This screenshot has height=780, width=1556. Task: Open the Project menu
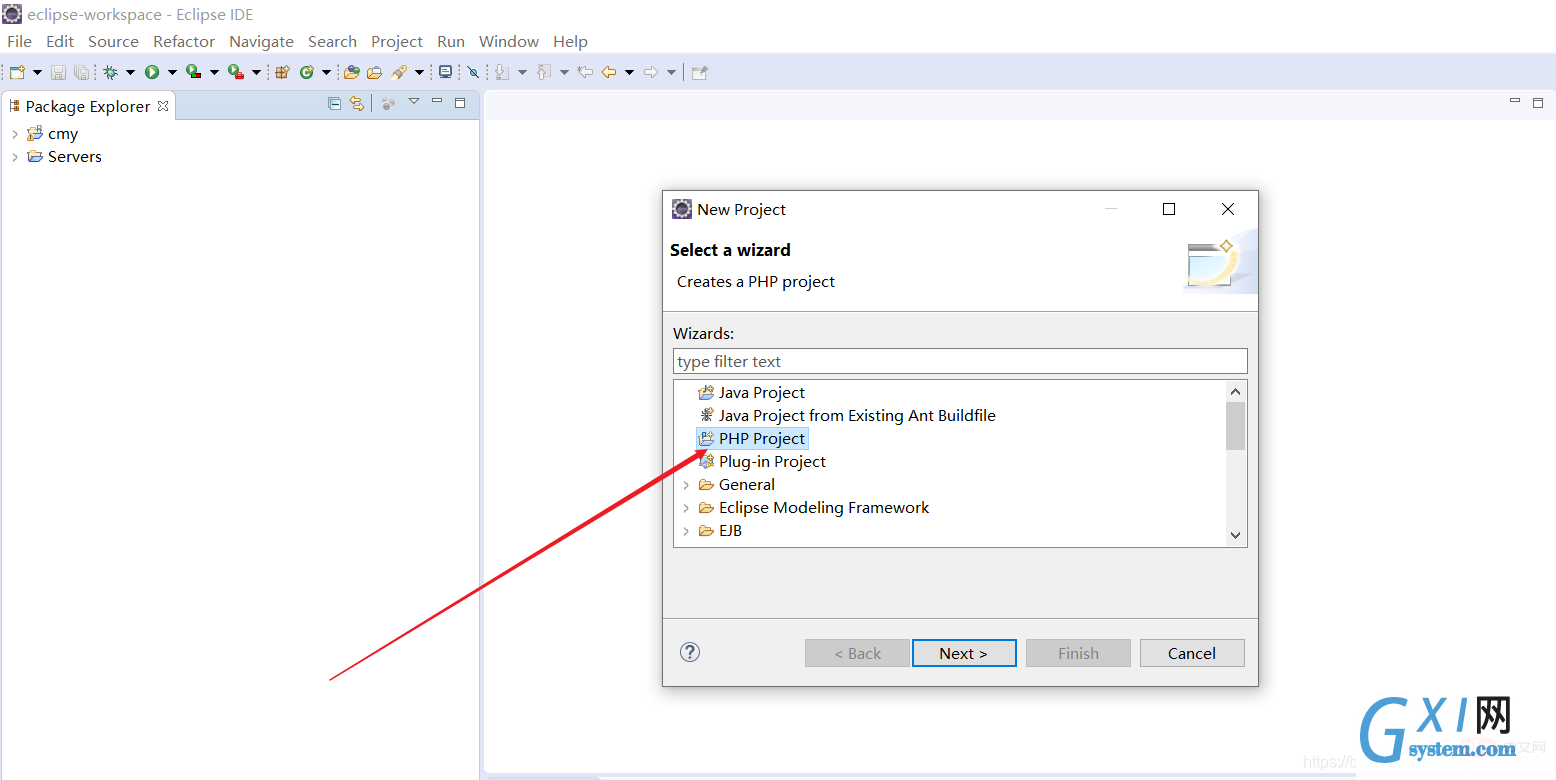point(397,41)
